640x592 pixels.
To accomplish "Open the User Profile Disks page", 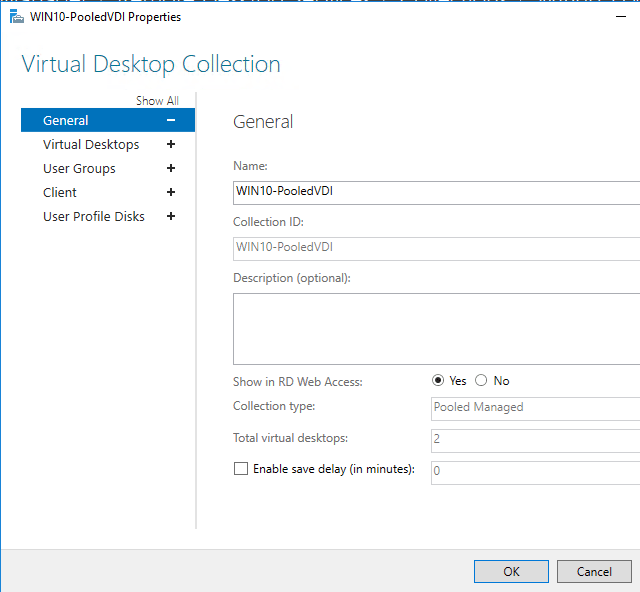I will click(x=94, y=216).
